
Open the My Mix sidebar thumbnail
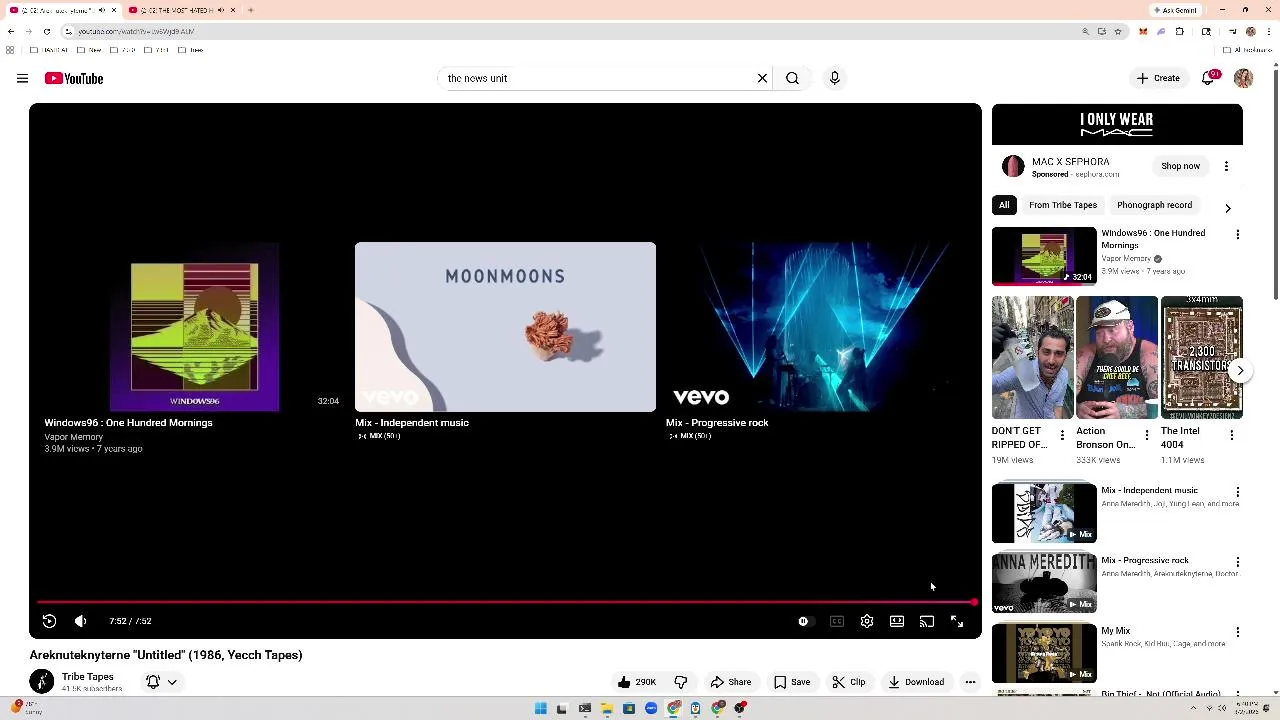pos(1044,653)
